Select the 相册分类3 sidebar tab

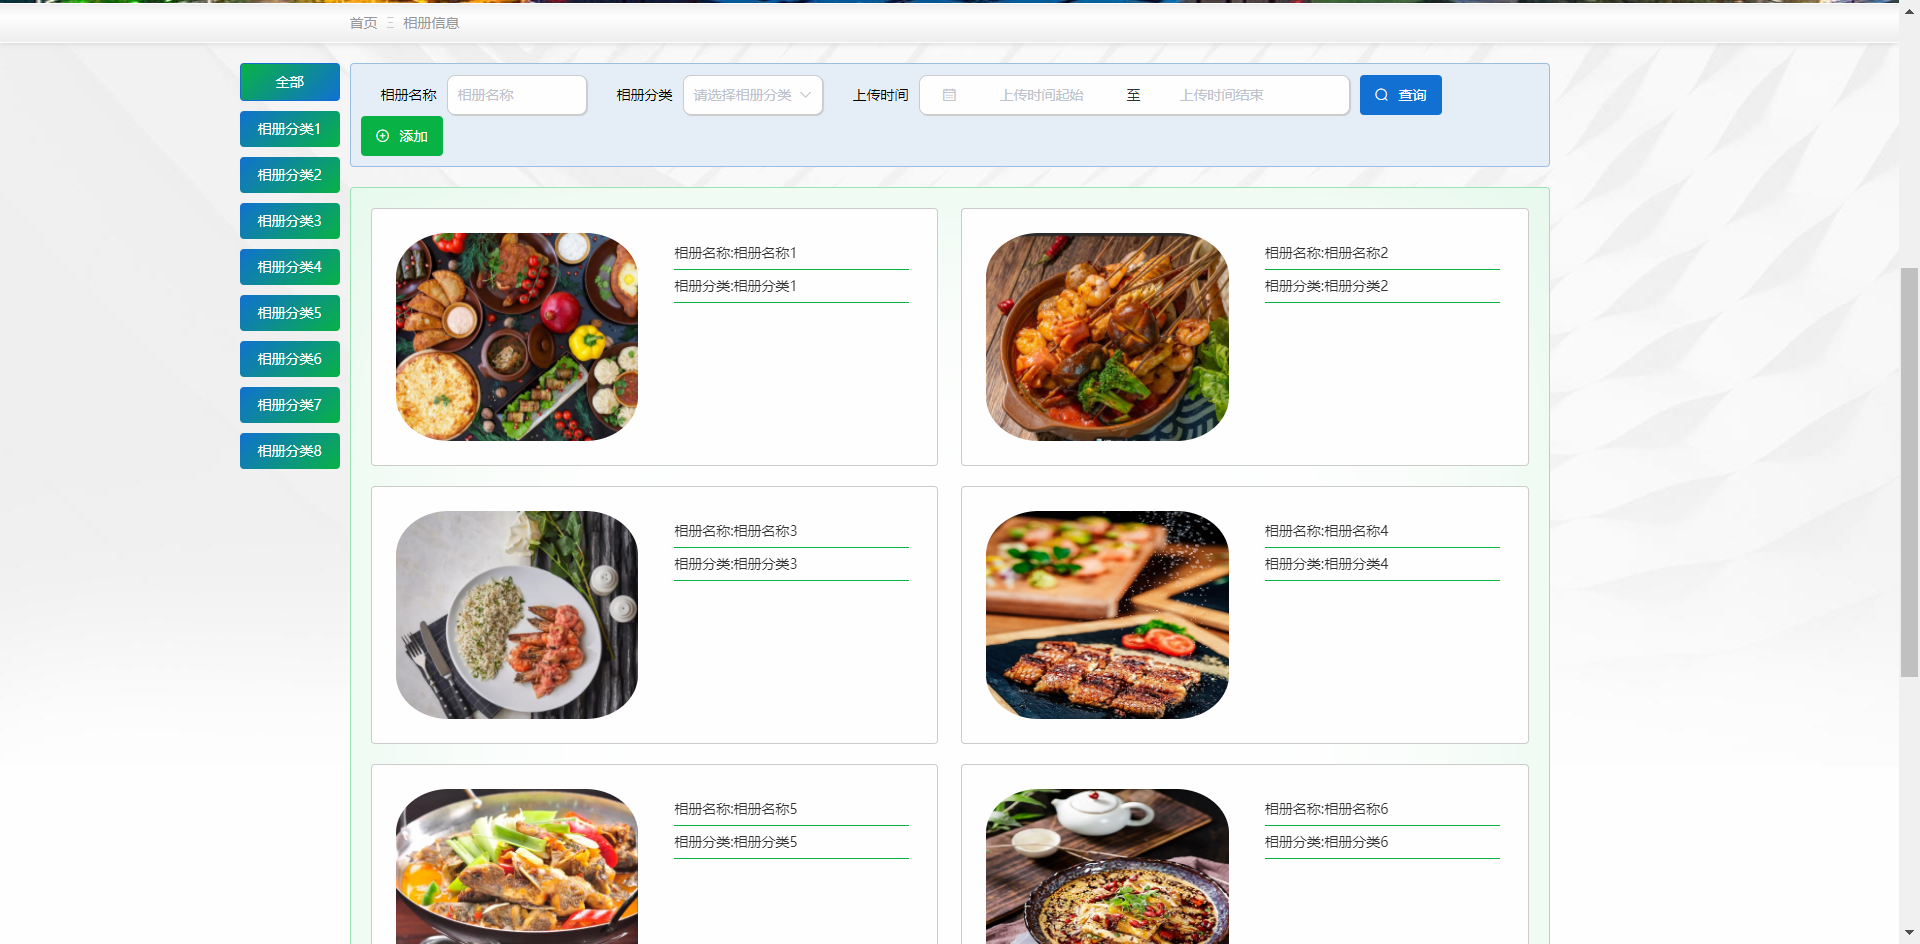click(x=290, y=221)
